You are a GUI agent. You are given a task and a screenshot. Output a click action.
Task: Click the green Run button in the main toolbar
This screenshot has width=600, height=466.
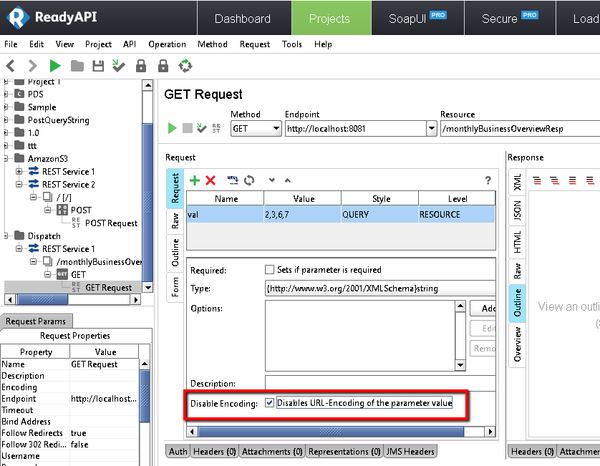point(55,66)
